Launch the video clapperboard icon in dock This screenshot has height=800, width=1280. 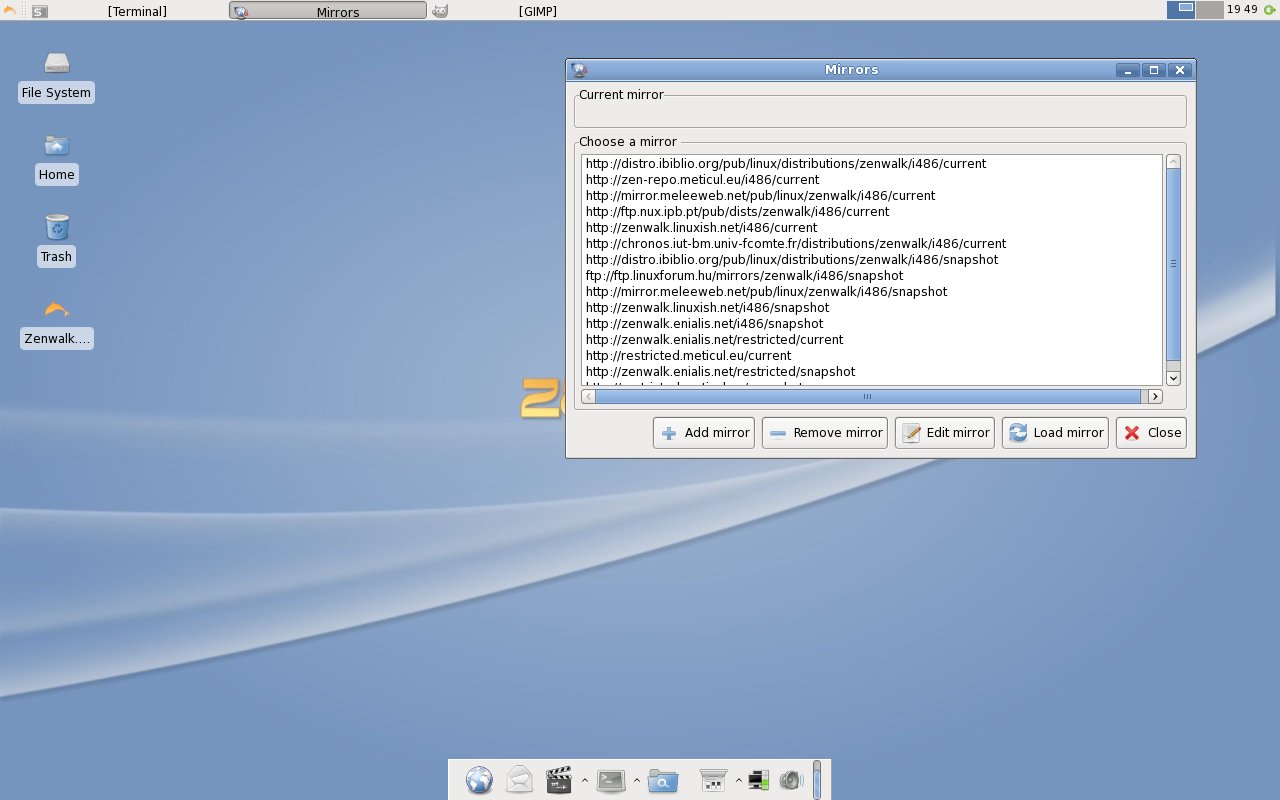pos(559,780)
